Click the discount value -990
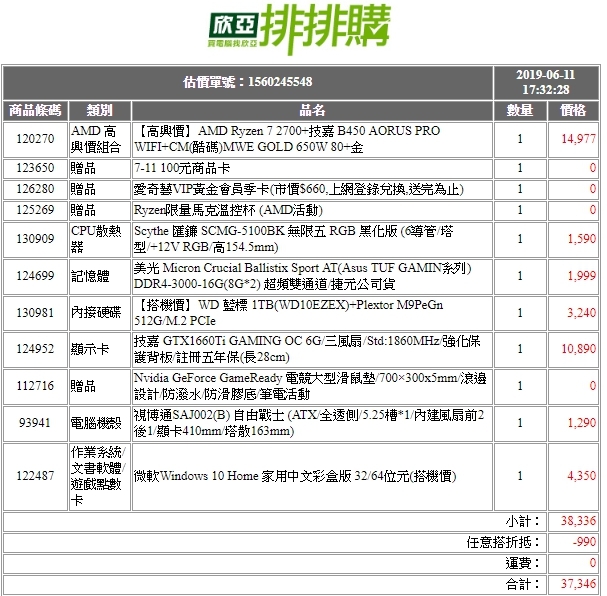607x596 pixels. (584, 542)
